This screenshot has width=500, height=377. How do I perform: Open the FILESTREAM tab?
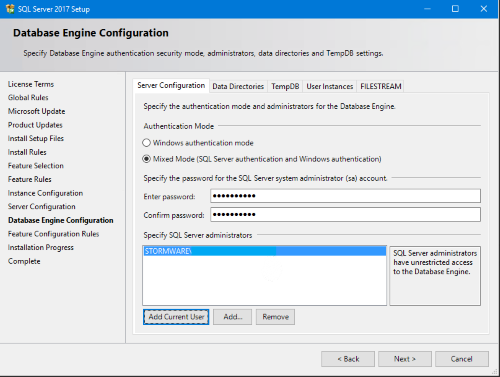[x=381, y=86]
